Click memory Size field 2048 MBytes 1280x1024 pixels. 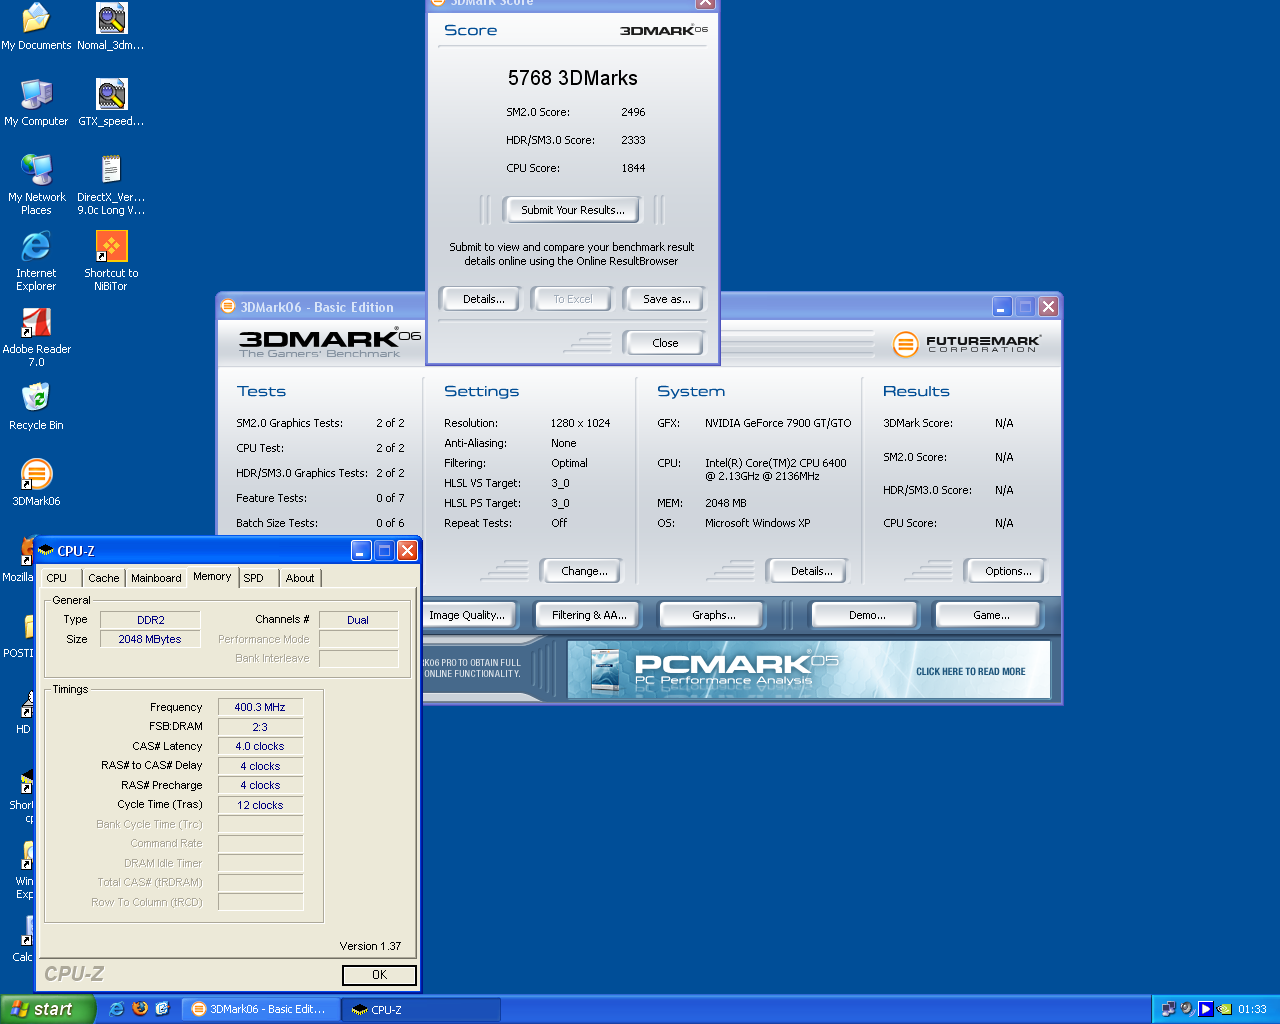[x=150, y=639]
